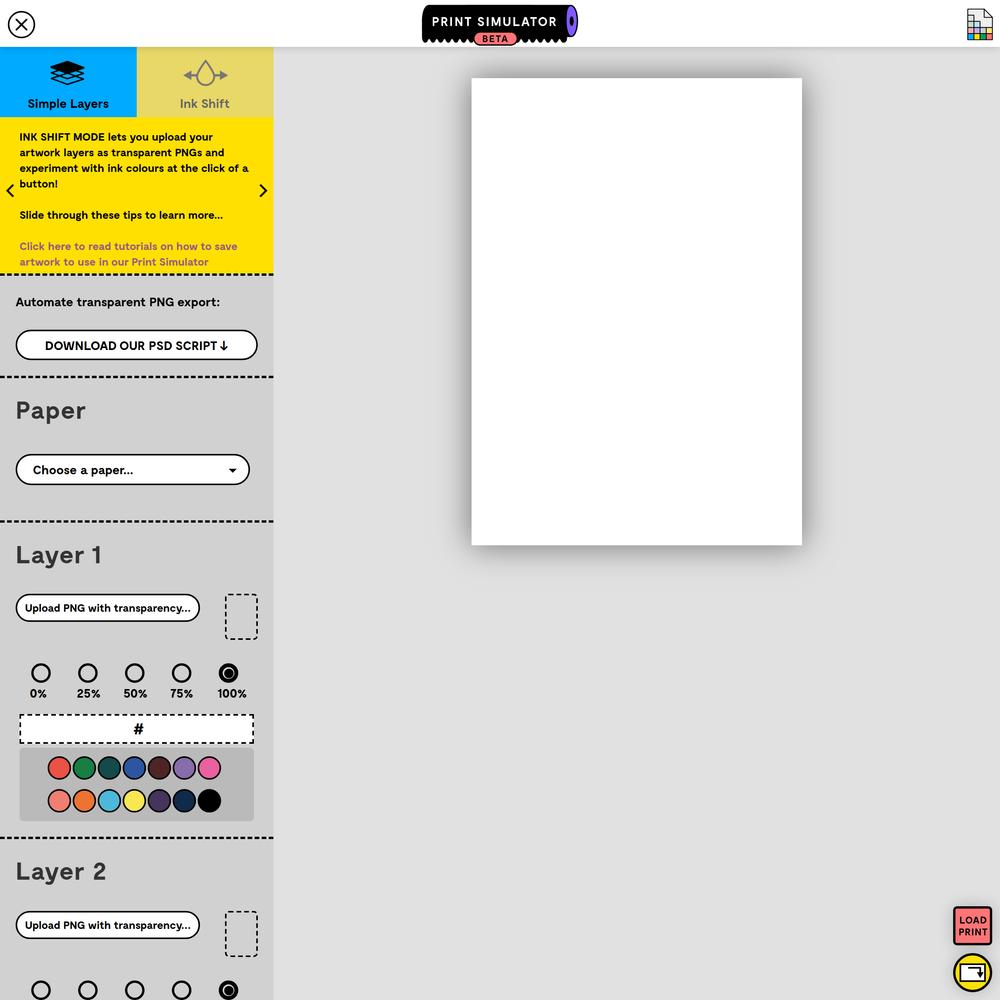Select the middle opacity radio of Layer 2

[x=135, y=990]
